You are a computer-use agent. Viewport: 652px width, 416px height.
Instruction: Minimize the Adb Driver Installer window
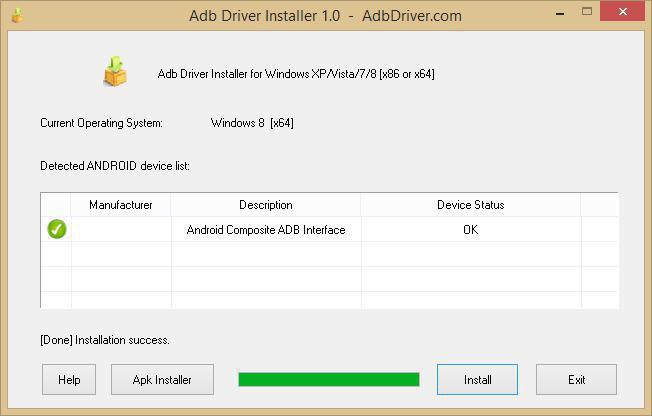tap(560, 12)
